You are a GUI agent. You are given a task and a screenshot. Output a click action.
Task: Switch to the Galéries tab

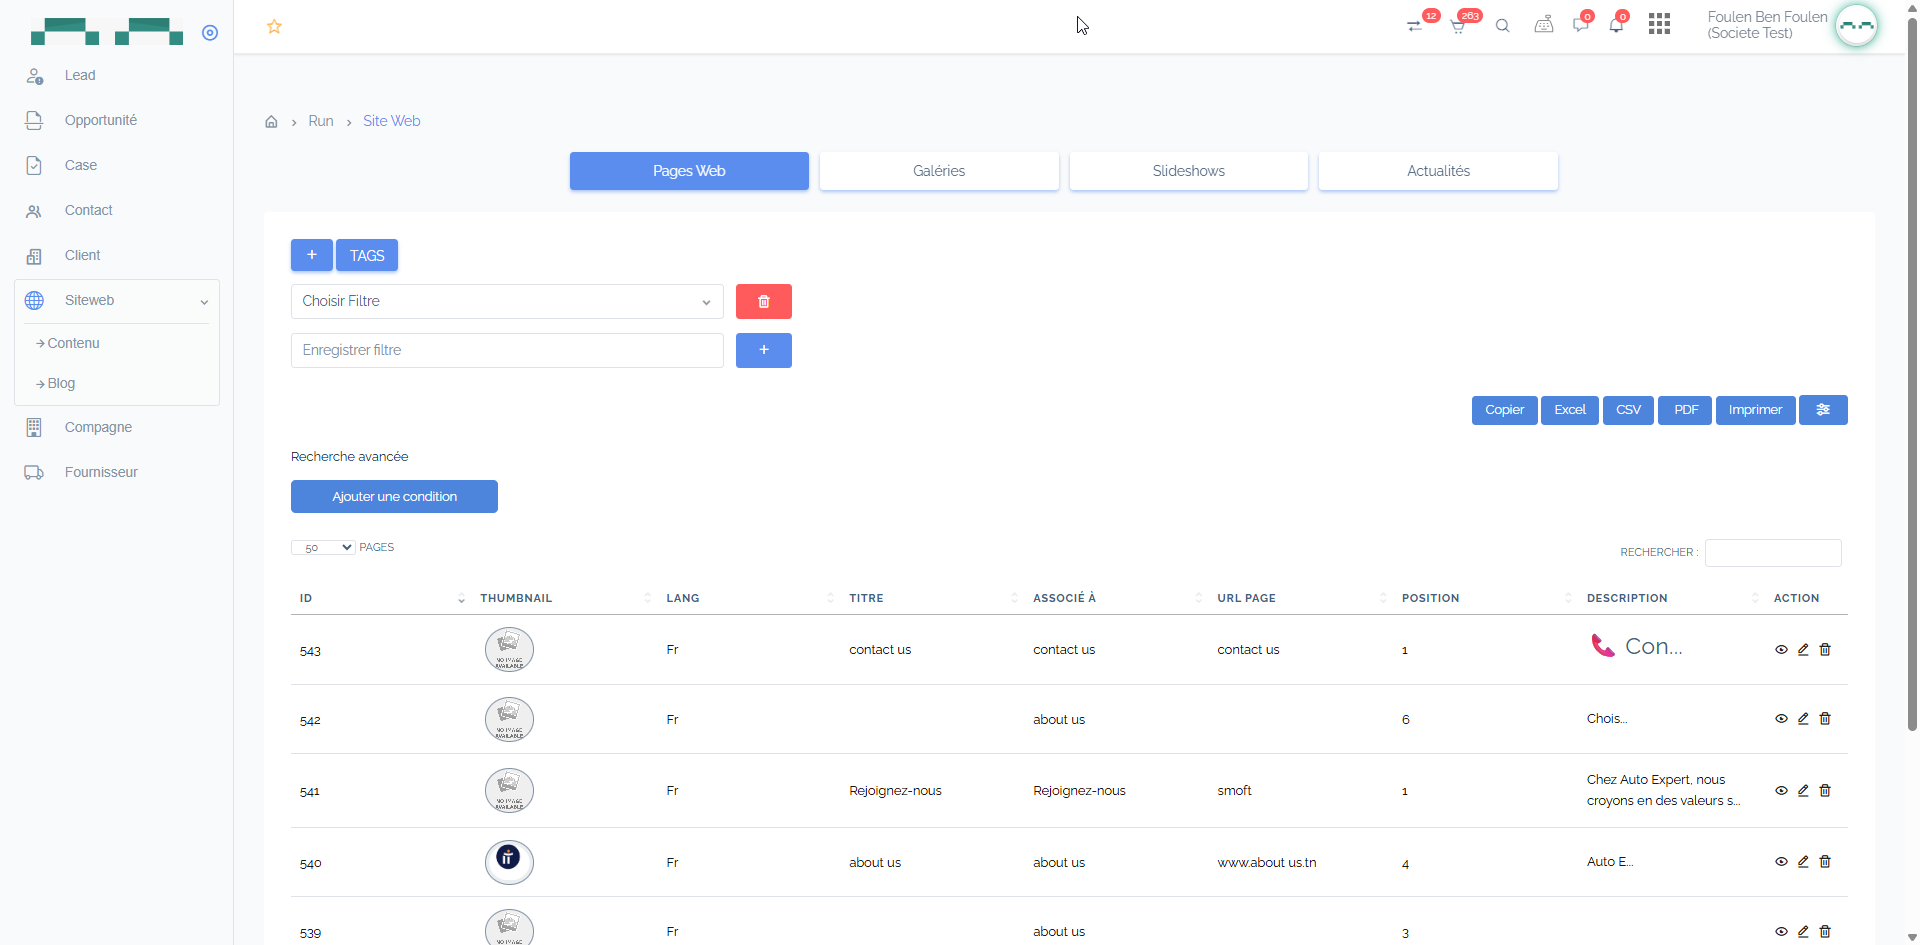click(938, 171)
